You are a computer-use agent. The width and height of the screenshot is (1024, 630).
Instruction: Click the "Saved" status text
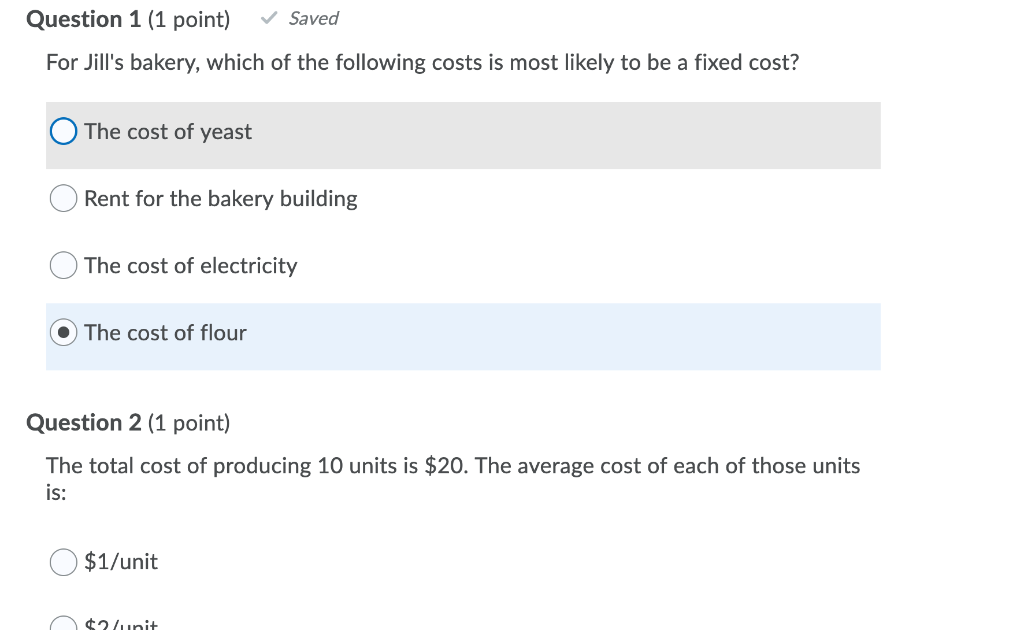314,18
